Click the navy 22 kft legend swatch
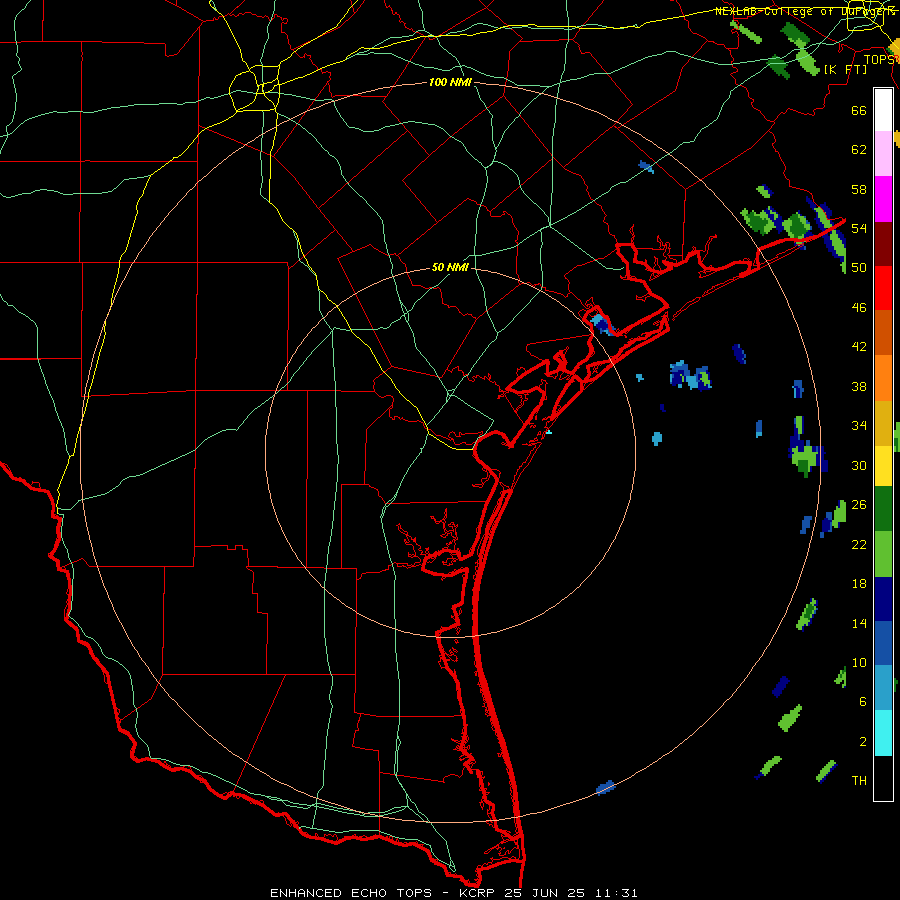 (x=883, y=599)
